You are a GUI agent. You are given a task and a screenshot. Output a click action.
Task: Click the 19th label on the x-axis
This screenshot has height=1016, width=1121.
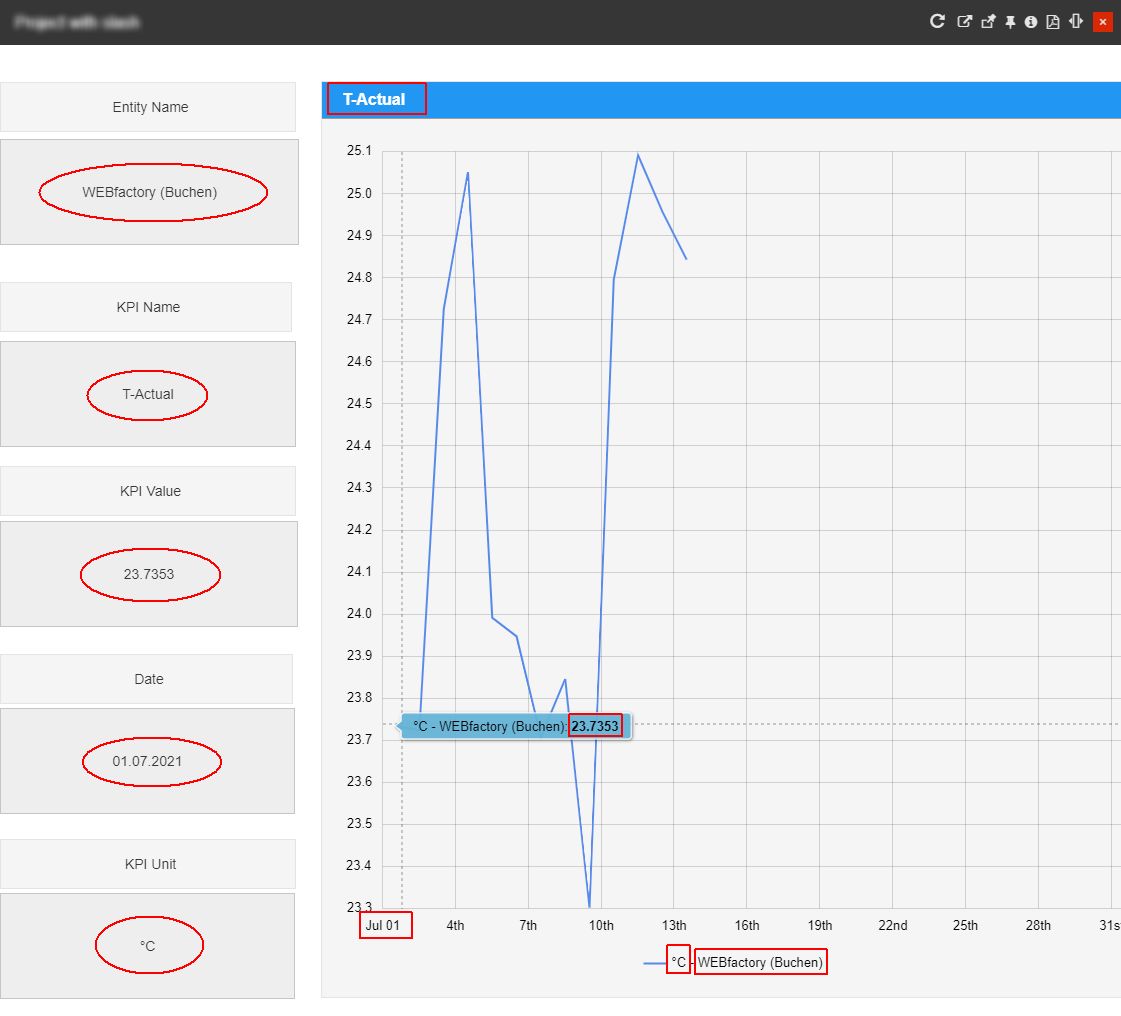tap(820, 925)
